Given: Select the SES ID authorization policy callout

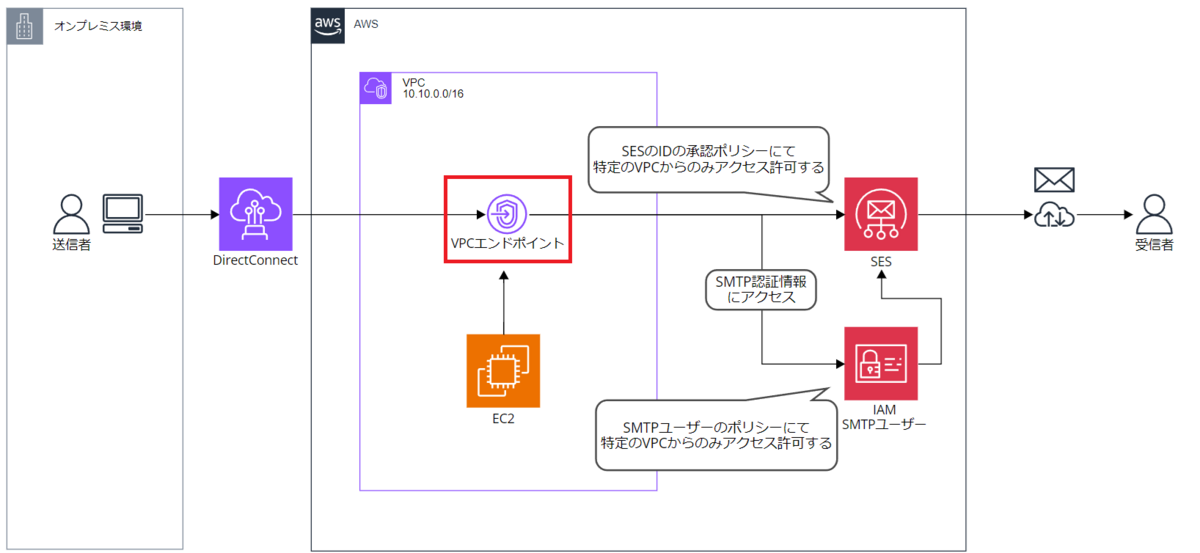Looking at the screenshot, I should pos(708,159).
